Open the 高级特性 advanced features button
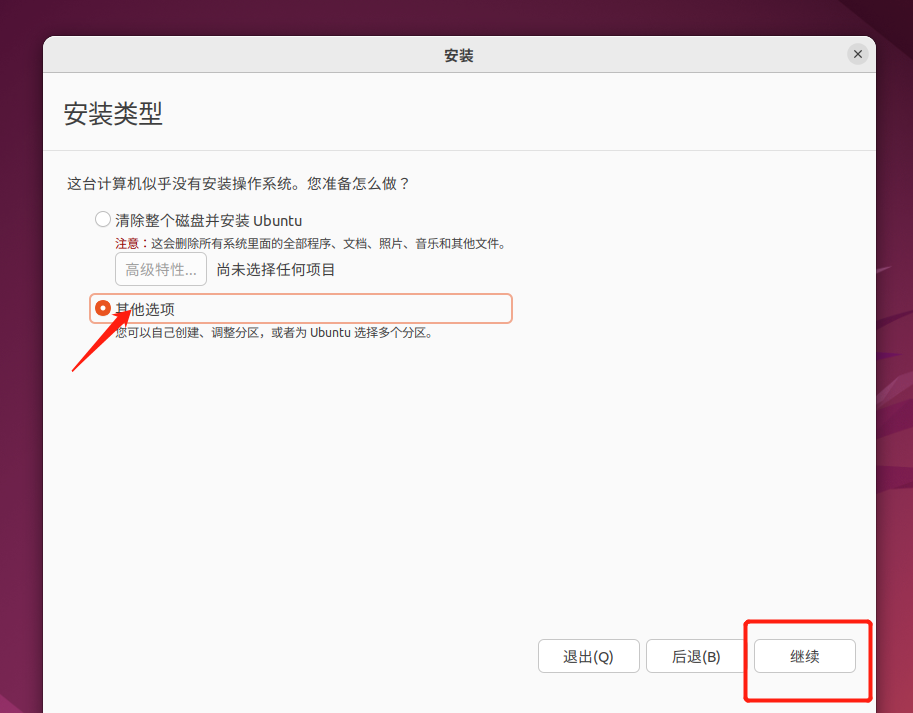Screen dimensions: 913x713 point(161,269)
